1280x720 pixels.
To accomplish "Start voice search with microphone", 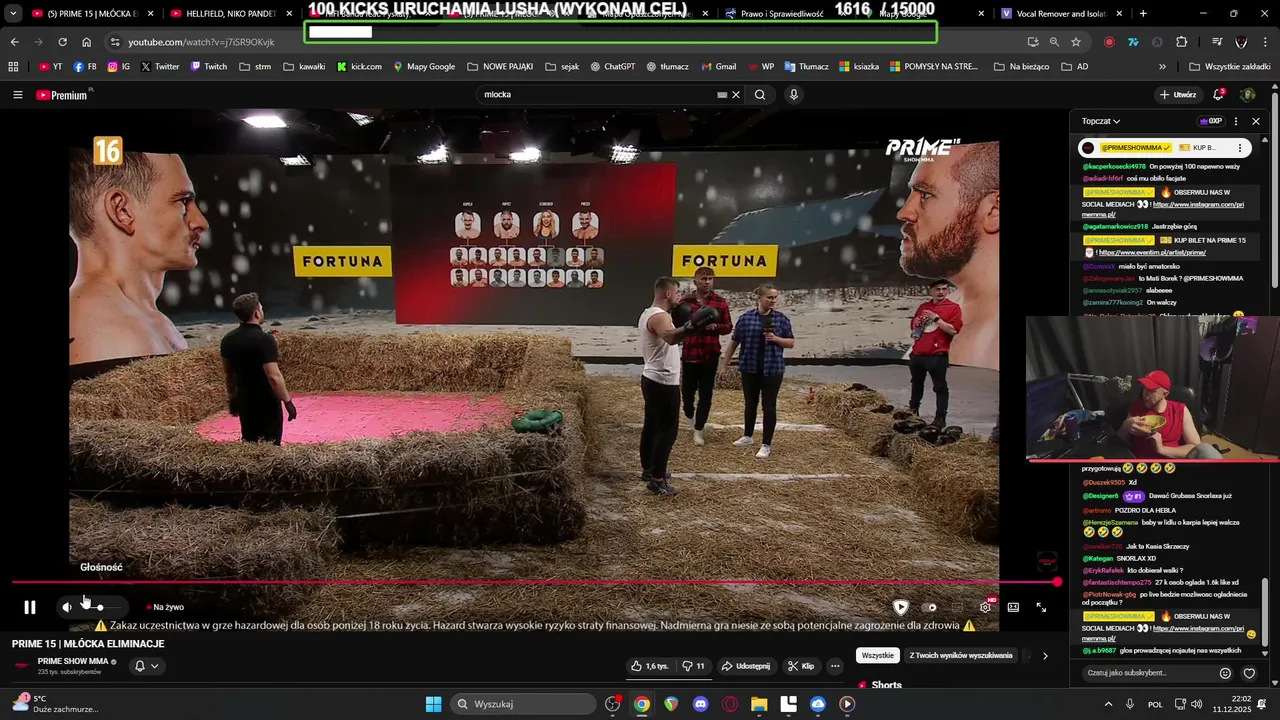I will (794, 95).
